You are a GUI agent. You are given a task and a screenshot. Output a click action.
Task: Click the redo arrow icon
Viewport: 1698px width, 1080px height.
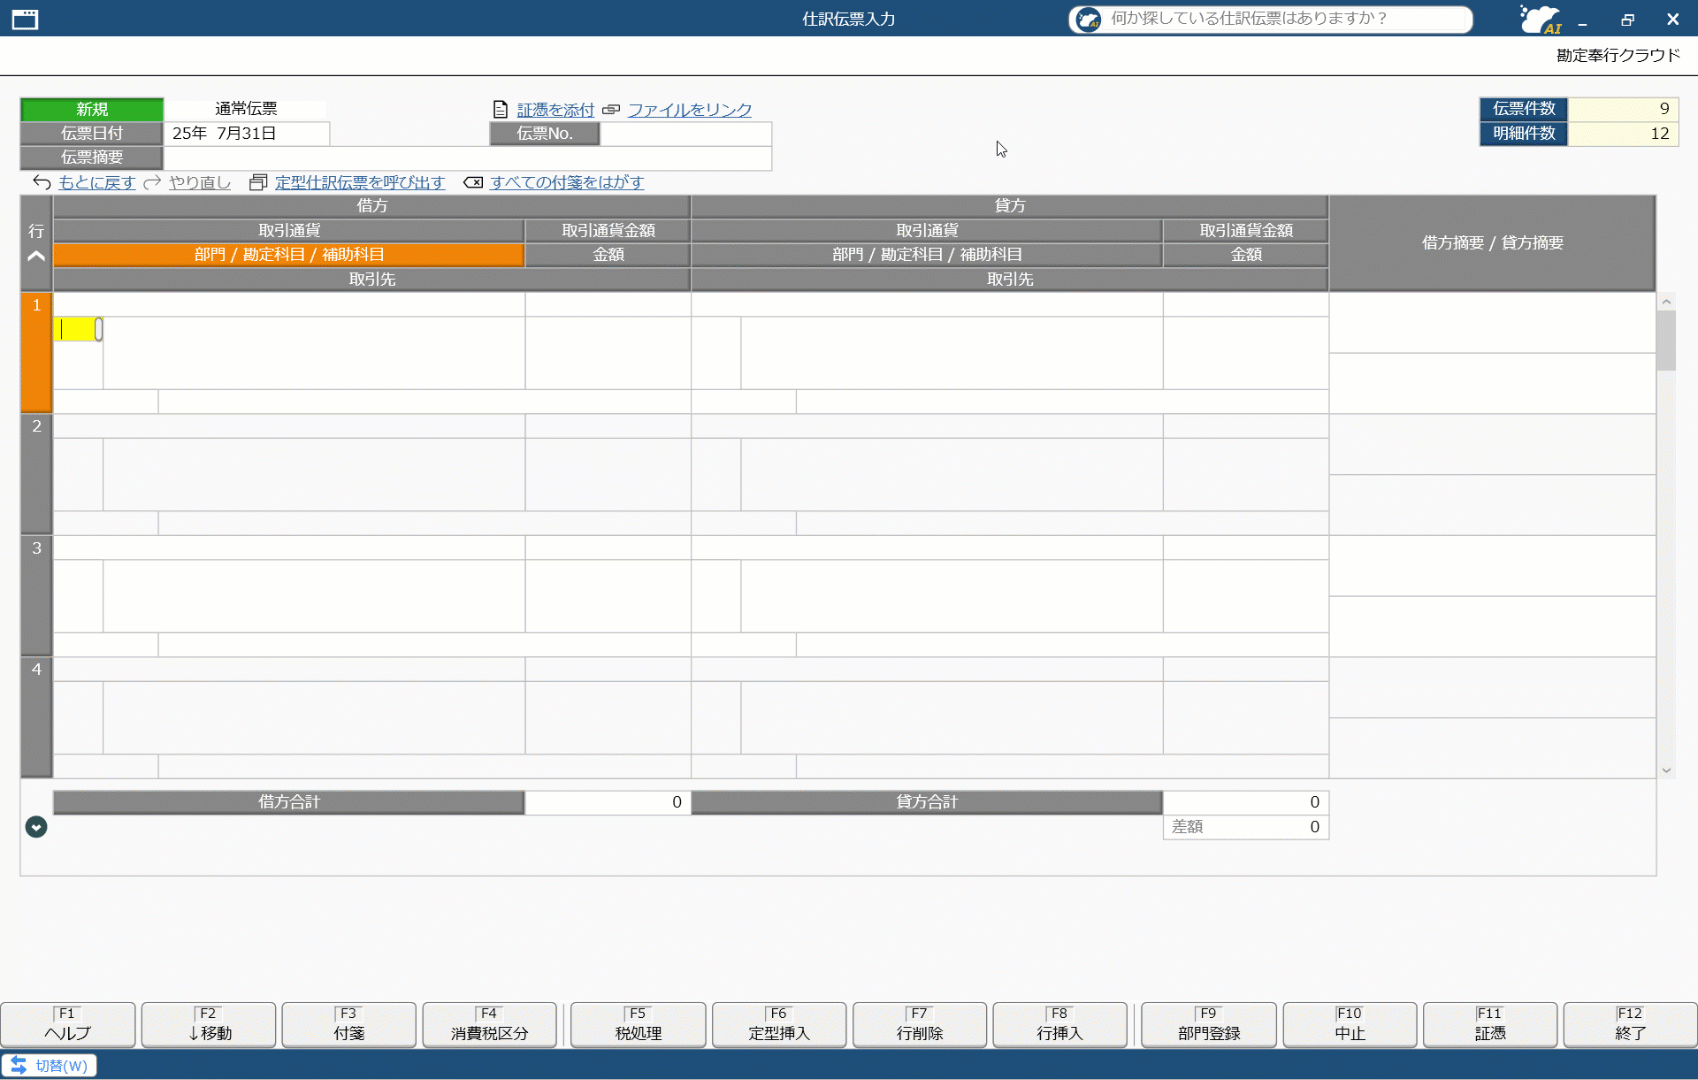pos(152,182)
